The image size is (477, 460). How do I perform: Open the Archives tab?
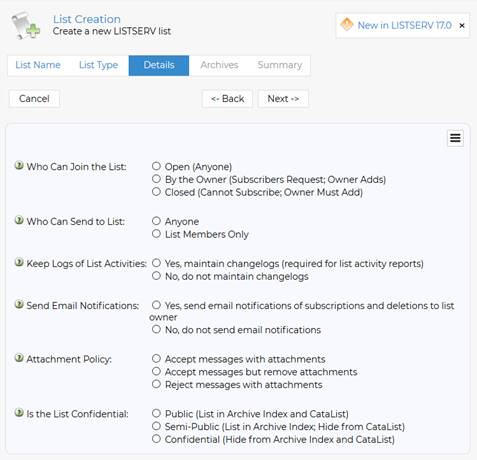pyautogui.click(x=219, y=65)
